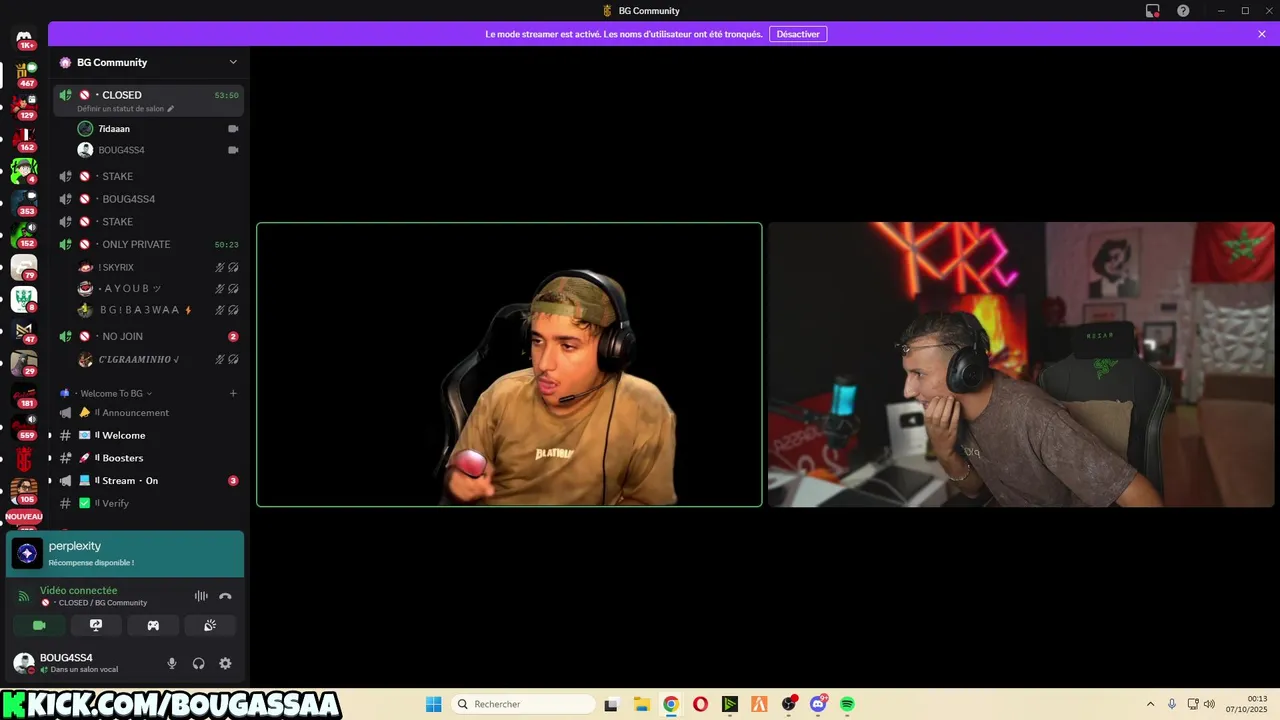Disconnect from voice using hang-up icon
This screenshot has height=720, width=1280.
[225, 596]
